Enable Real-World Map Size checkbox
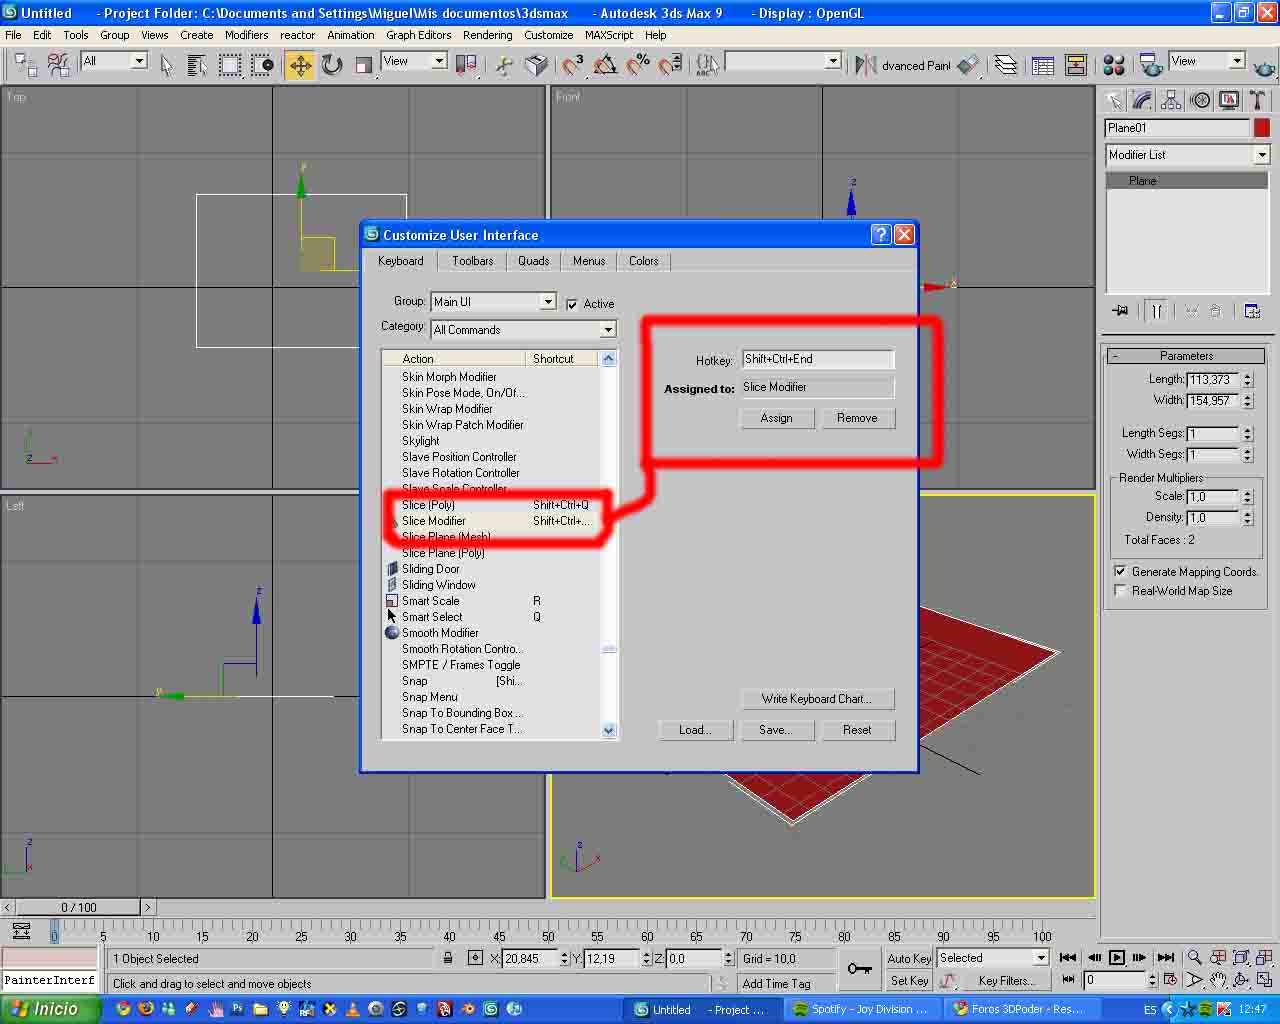 (x=1120, y=591)
